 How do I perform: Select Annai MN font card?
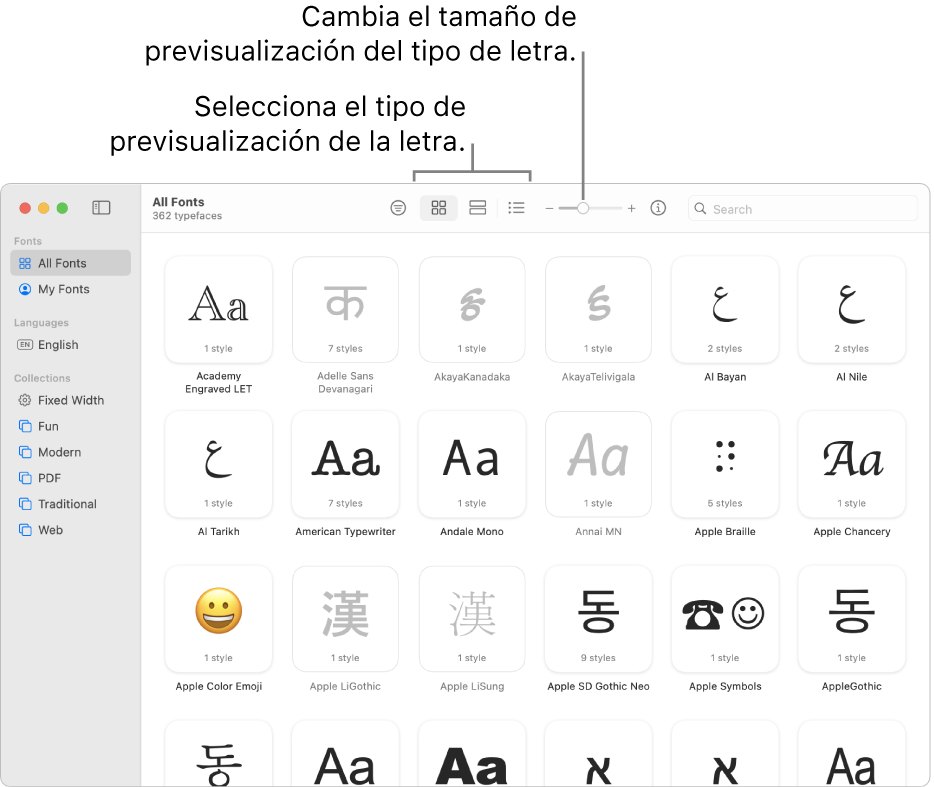pos(598,464)
